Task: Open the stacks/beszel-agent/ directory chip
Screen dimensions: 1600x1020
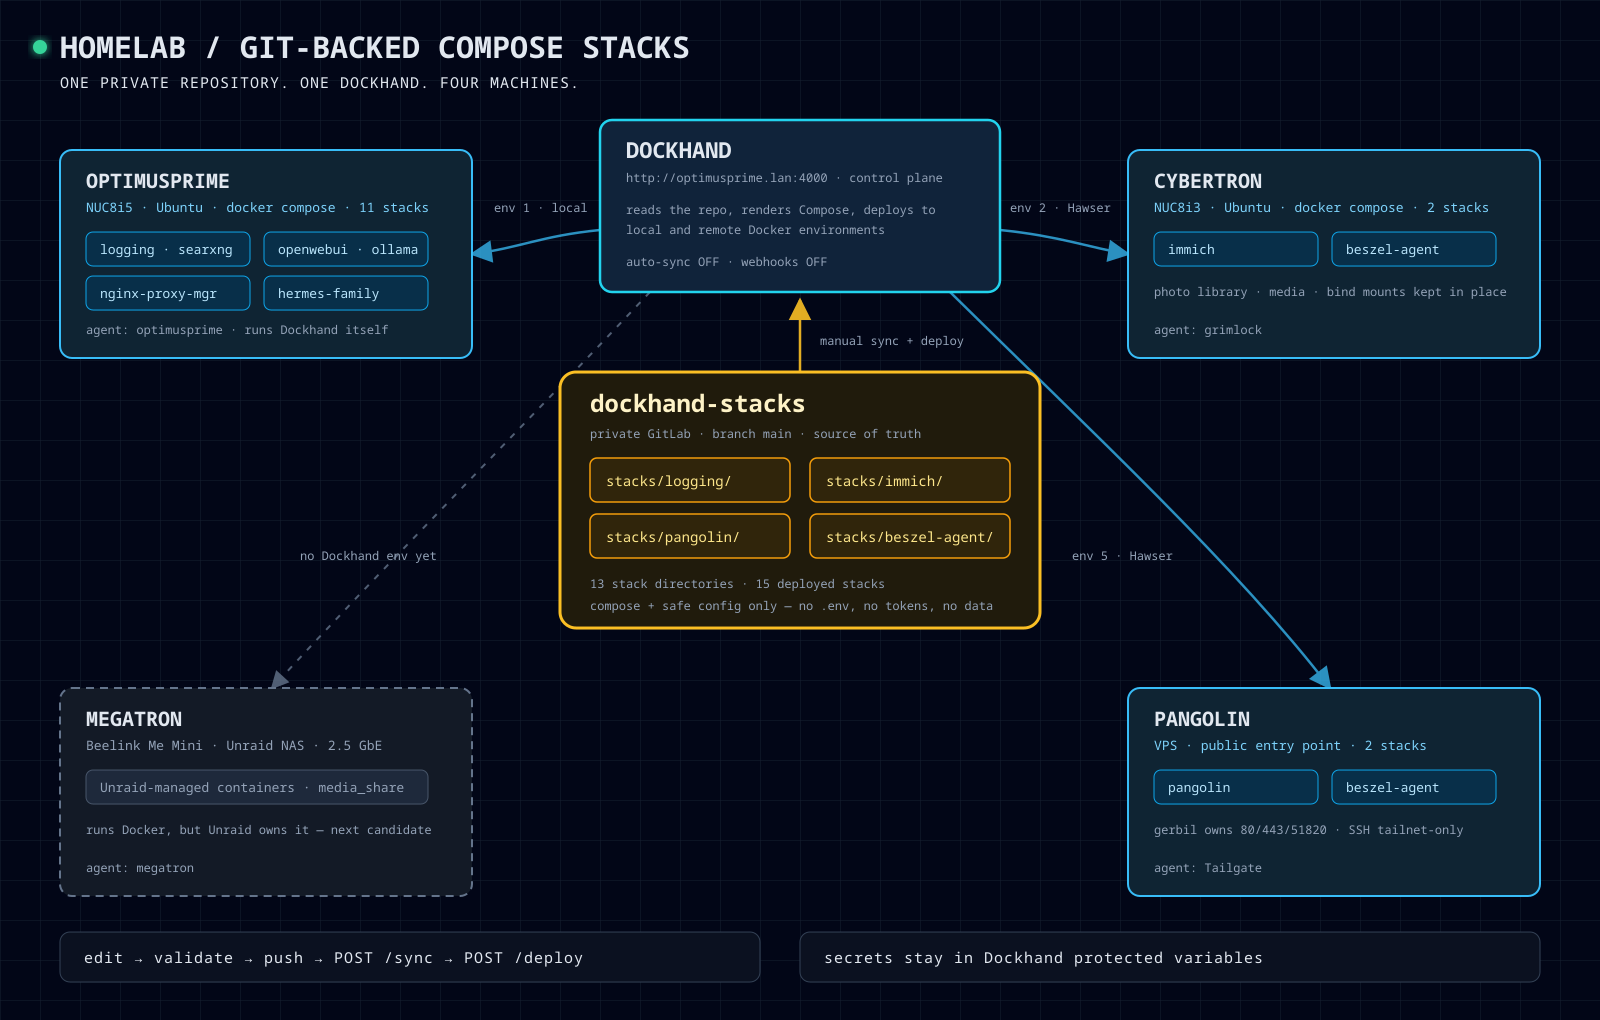Action: (x=910, y=536)
